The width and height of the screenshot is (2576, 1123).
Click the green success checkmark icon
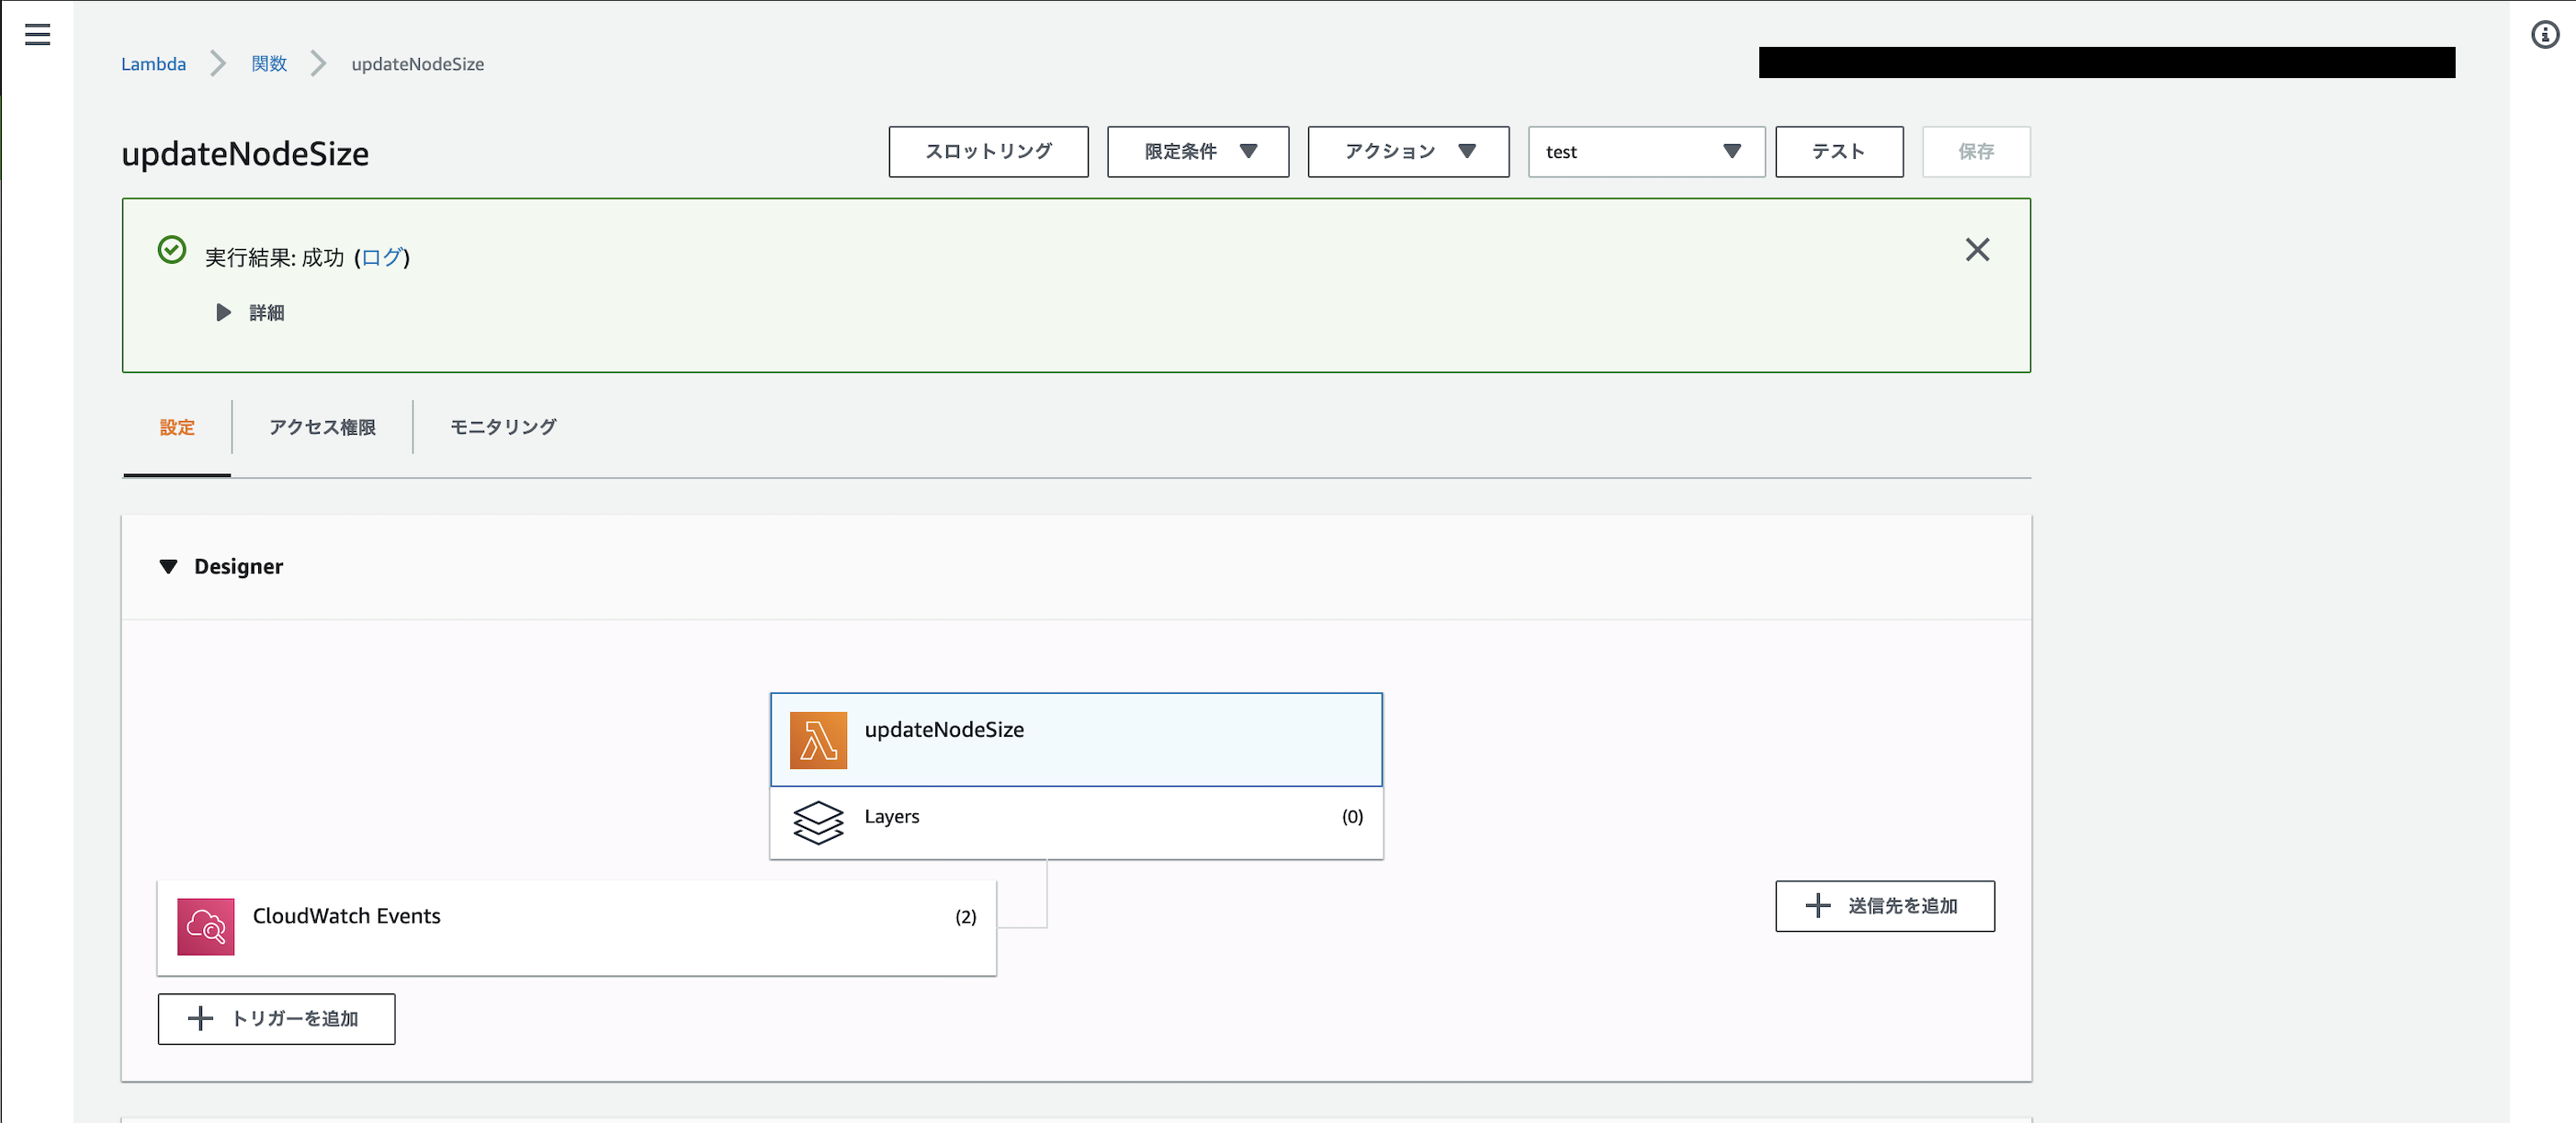[172, 250]
